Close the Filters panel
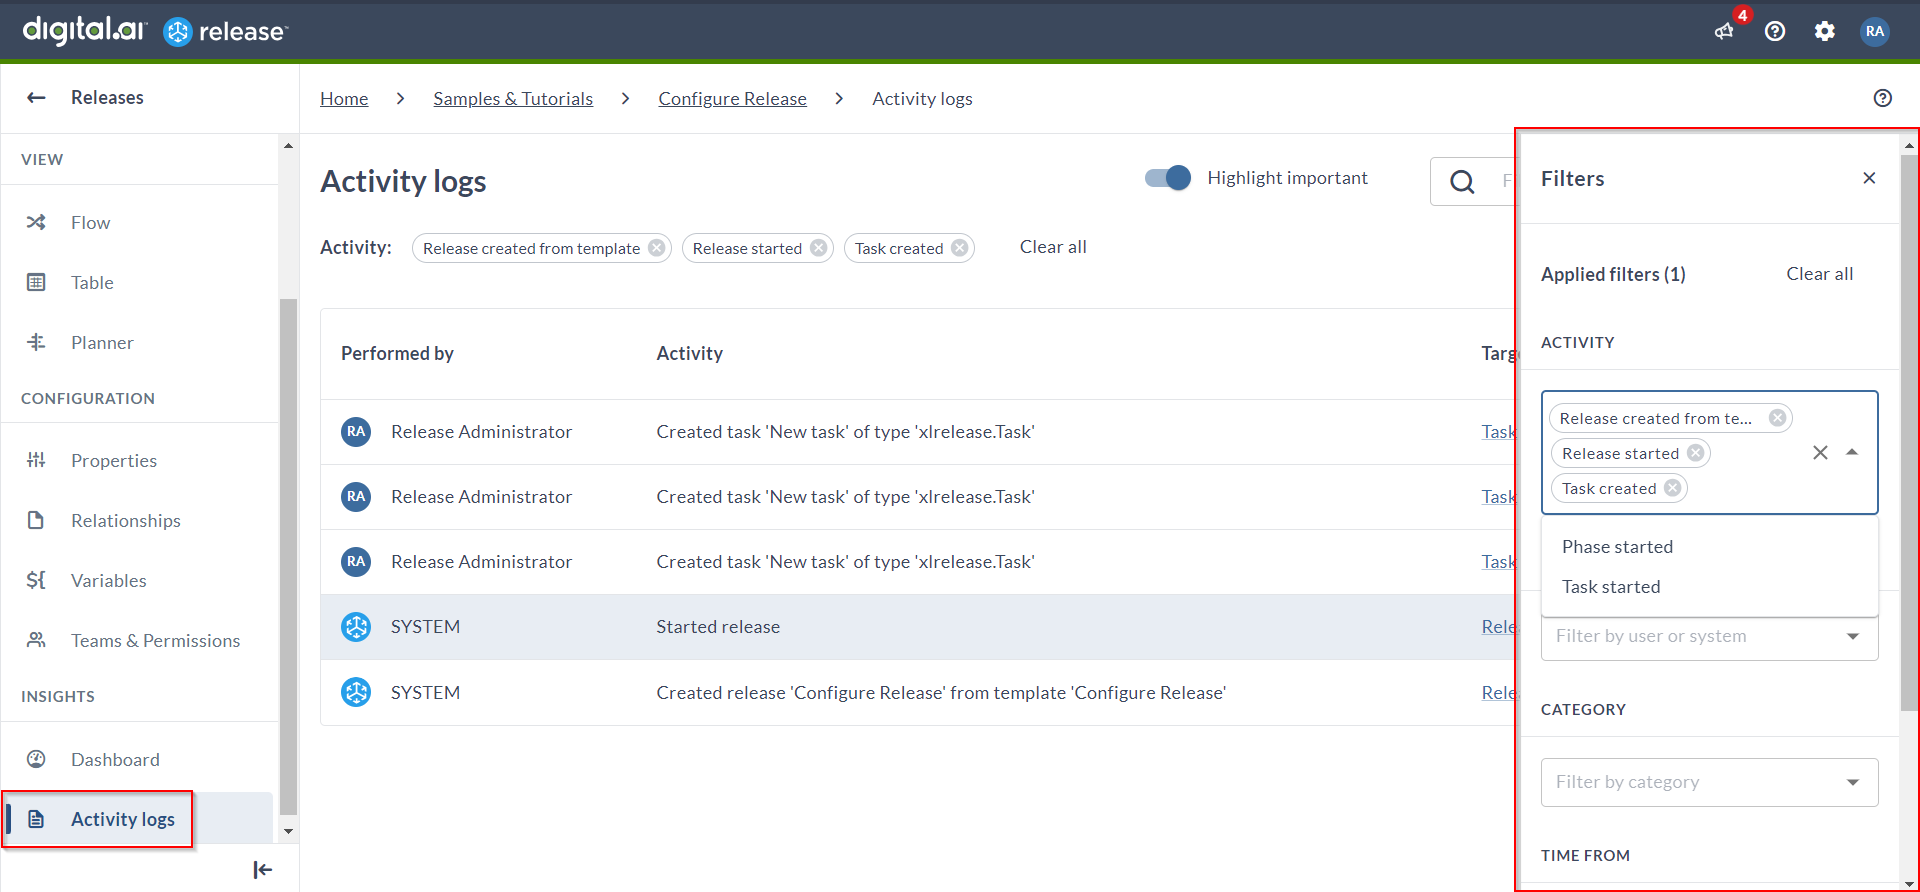The image size is (1920, 892). [1869, 178]
